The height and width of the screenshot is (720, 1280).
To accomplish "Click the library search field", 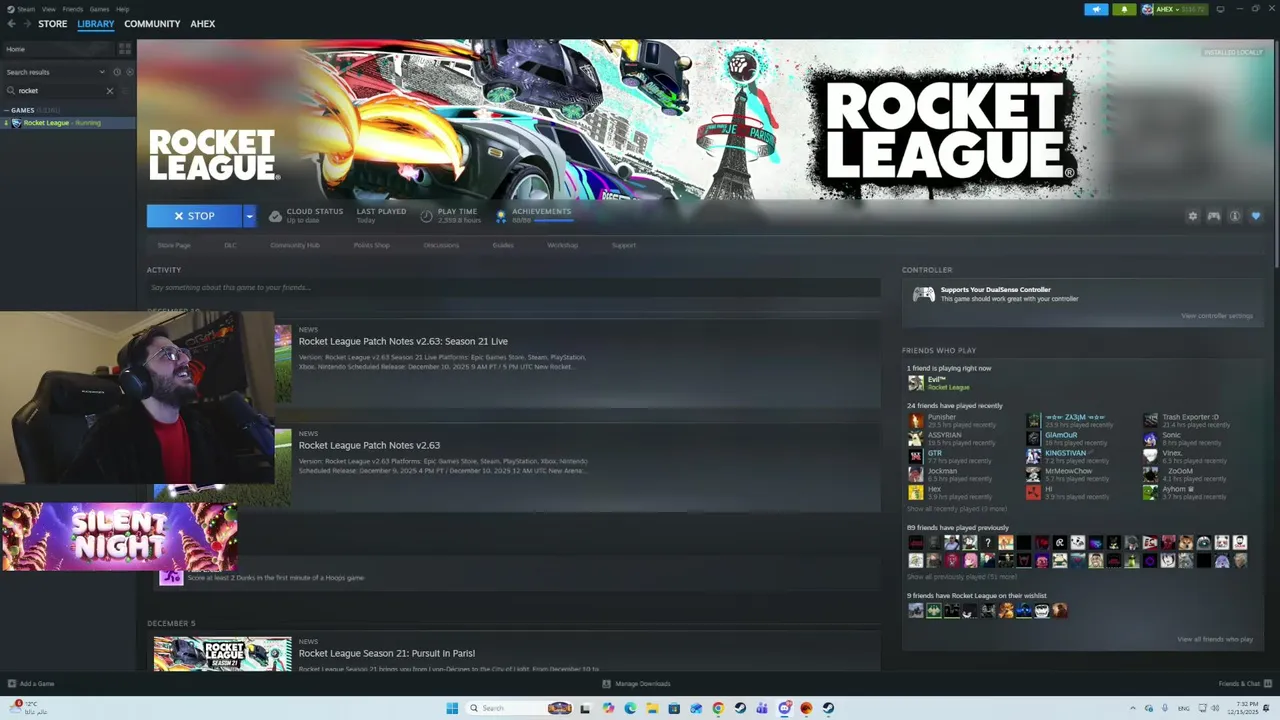I will coord(60,91).
